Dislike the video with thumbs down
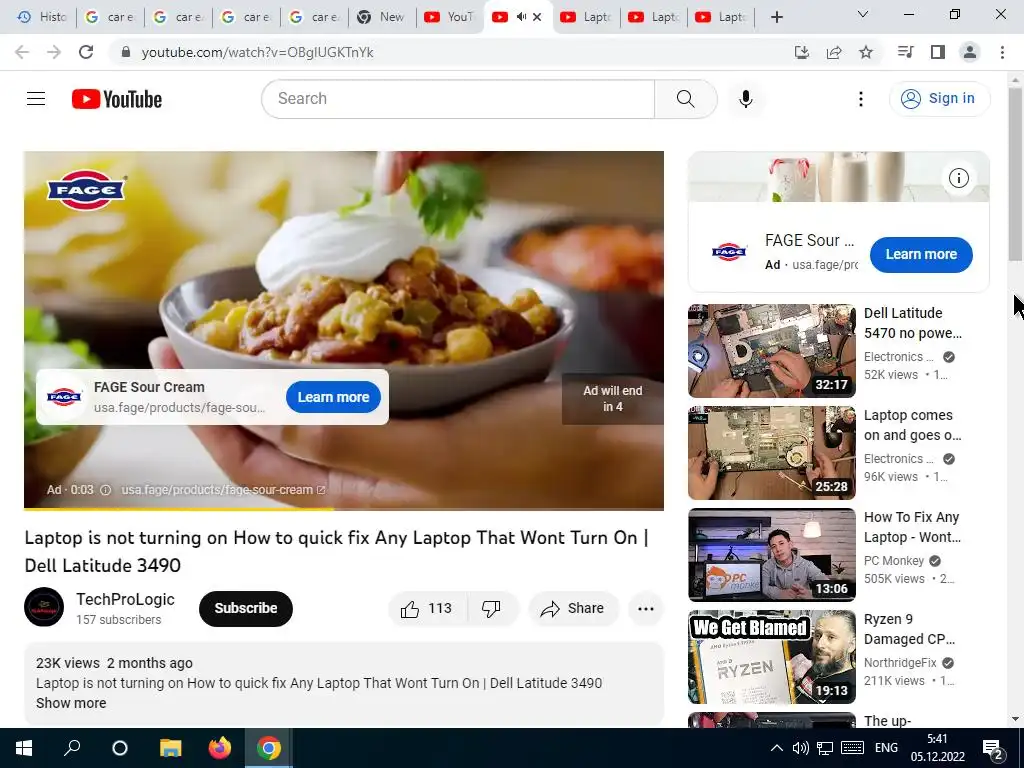Image resolution: width=1024 pixels, height=768 pixels. (x=492, y=609)
